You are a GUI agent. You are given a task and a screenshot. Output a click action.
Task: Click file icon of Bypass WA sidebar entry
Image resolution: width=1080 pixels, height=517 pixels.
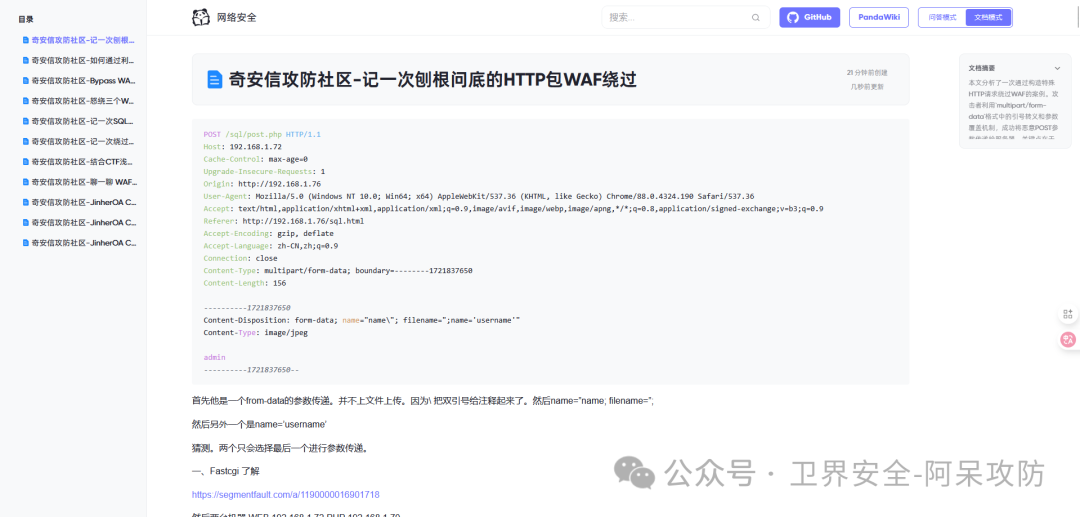[x=25, y=81]
